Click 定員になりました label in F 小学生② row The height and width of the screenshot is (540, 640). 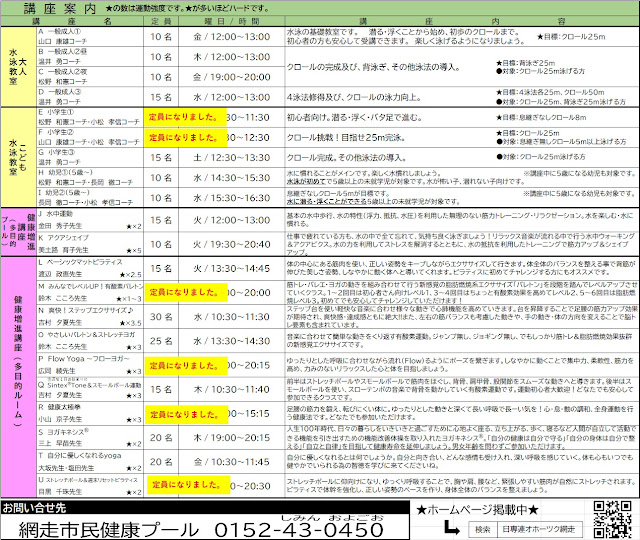[x=185, y=138]
